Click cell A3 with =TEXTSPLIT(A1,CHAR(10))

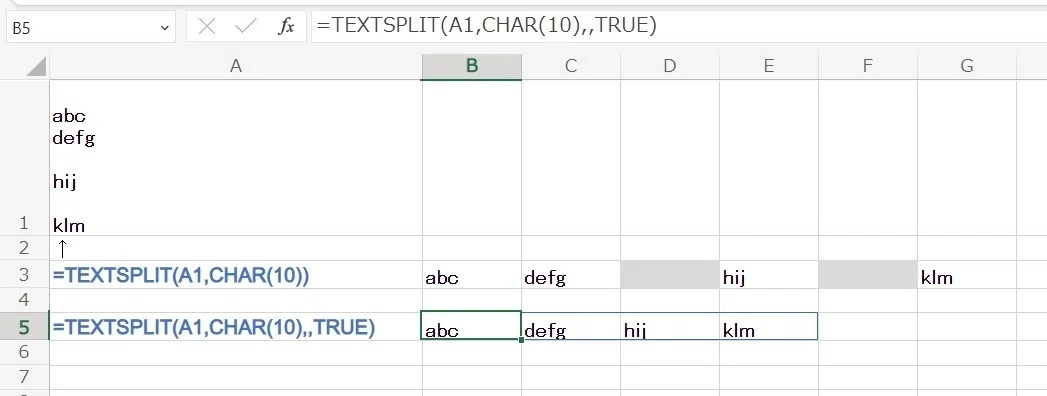point(235,274)
